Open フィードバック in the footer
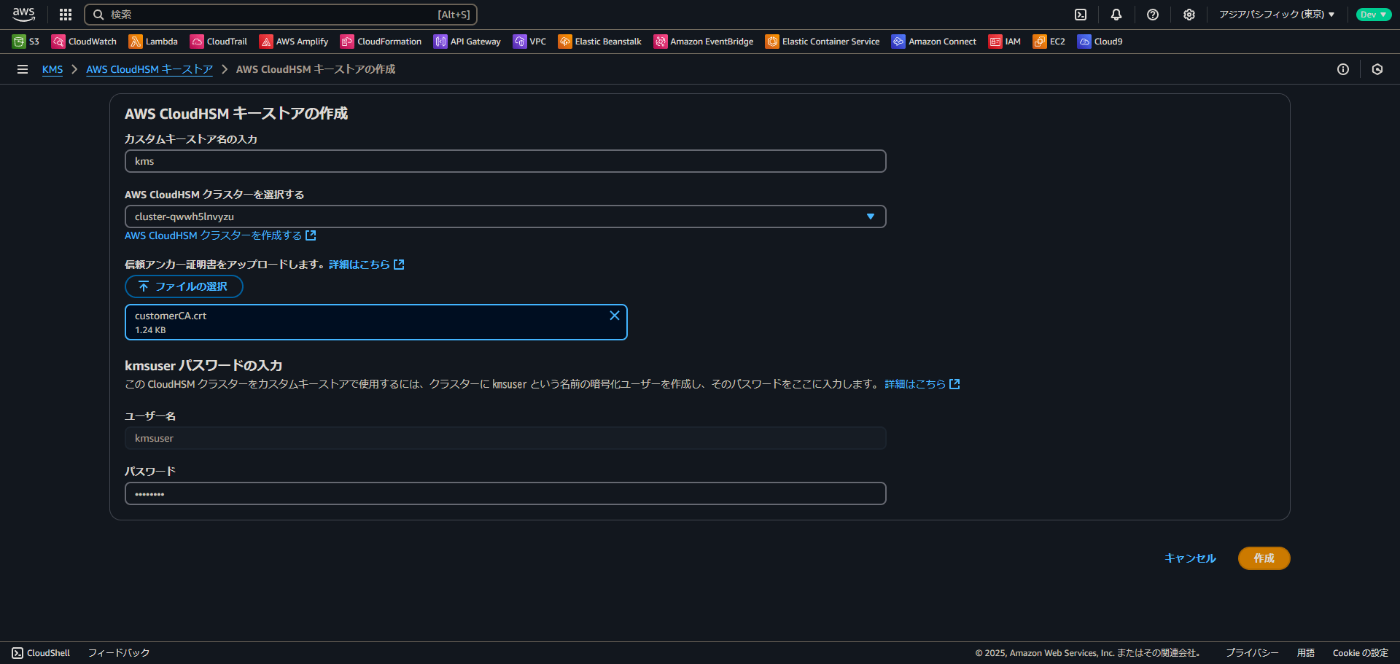The height and width of the screenshot is (664, 1400). pyautogui.click(x=119, y=653)
